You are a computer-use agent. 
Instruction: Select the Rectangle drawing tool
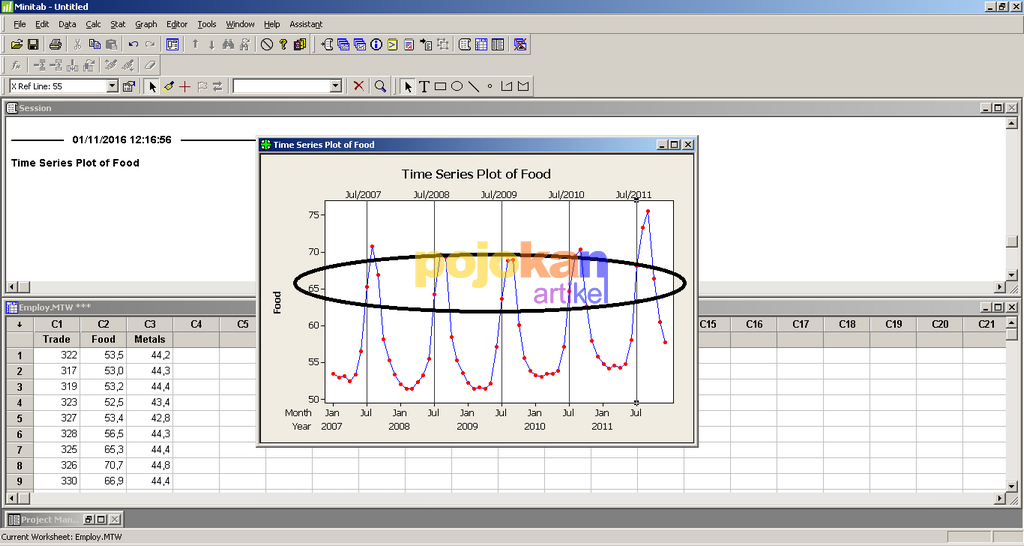[440, 87]
